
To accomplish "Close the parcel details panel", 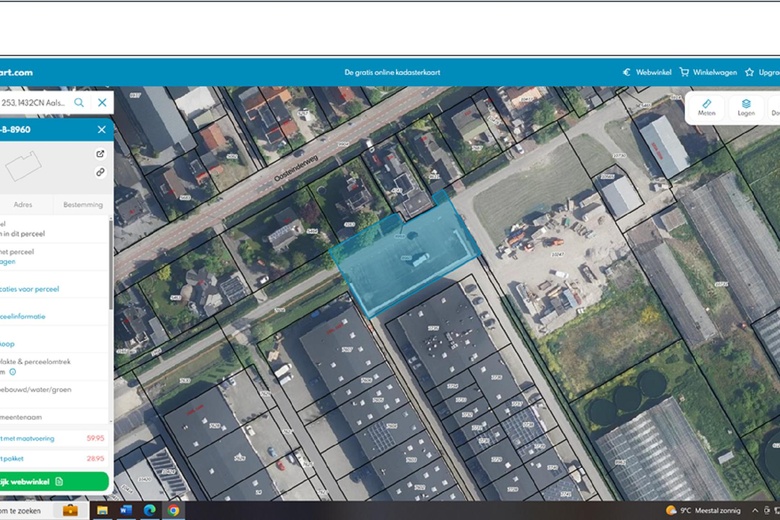I will point(101,129).
